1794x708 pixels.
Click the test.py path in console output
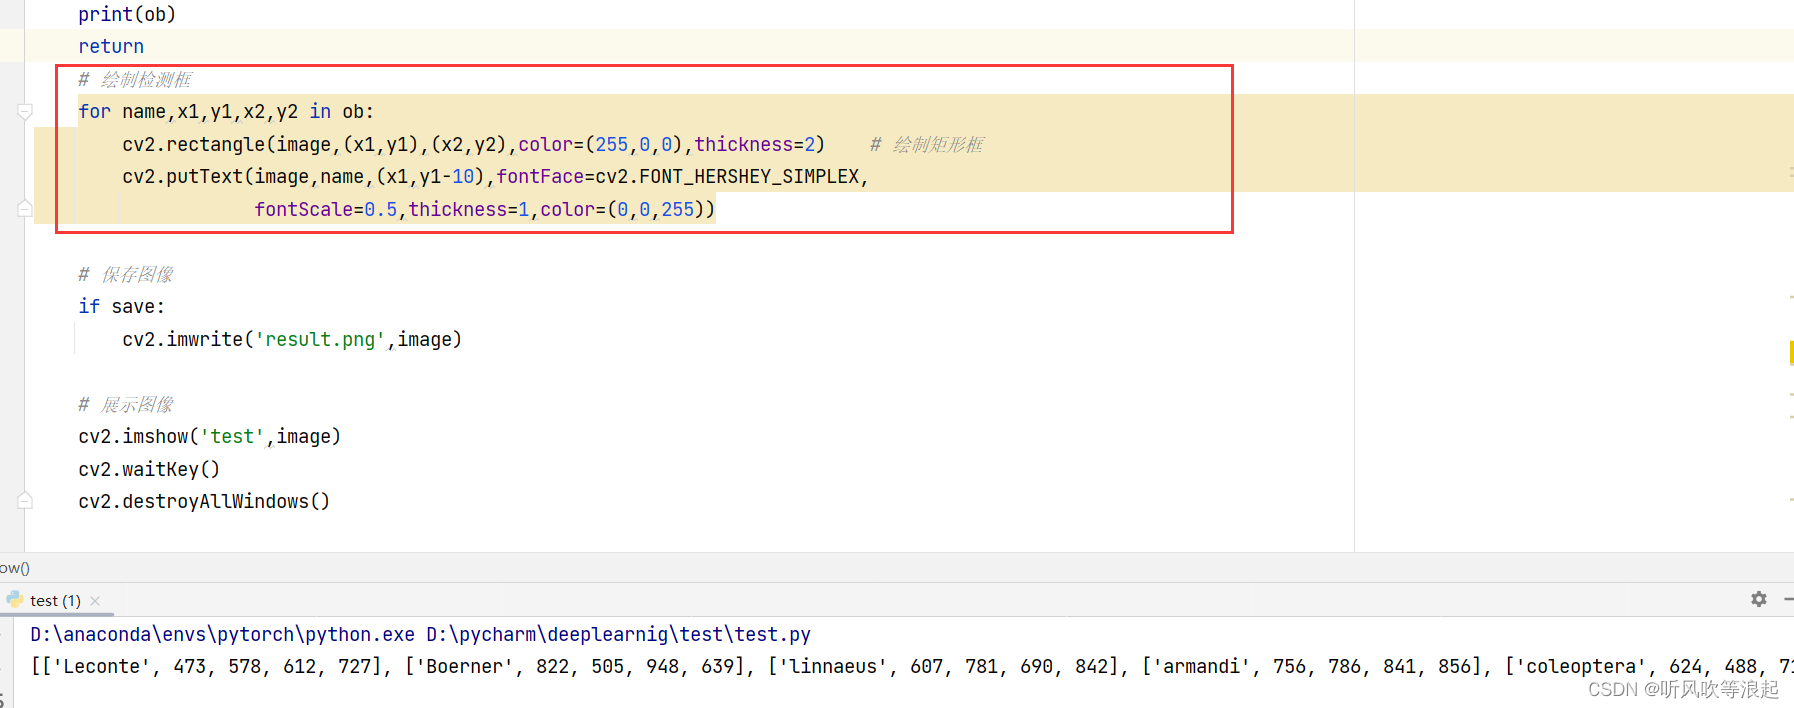pos(618,634)
